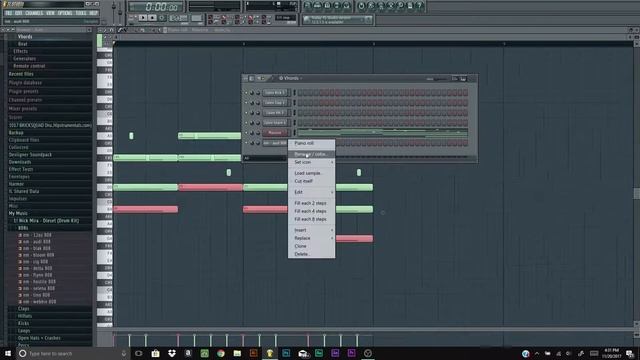Choose Fill each 2 steps

point(311,203)
